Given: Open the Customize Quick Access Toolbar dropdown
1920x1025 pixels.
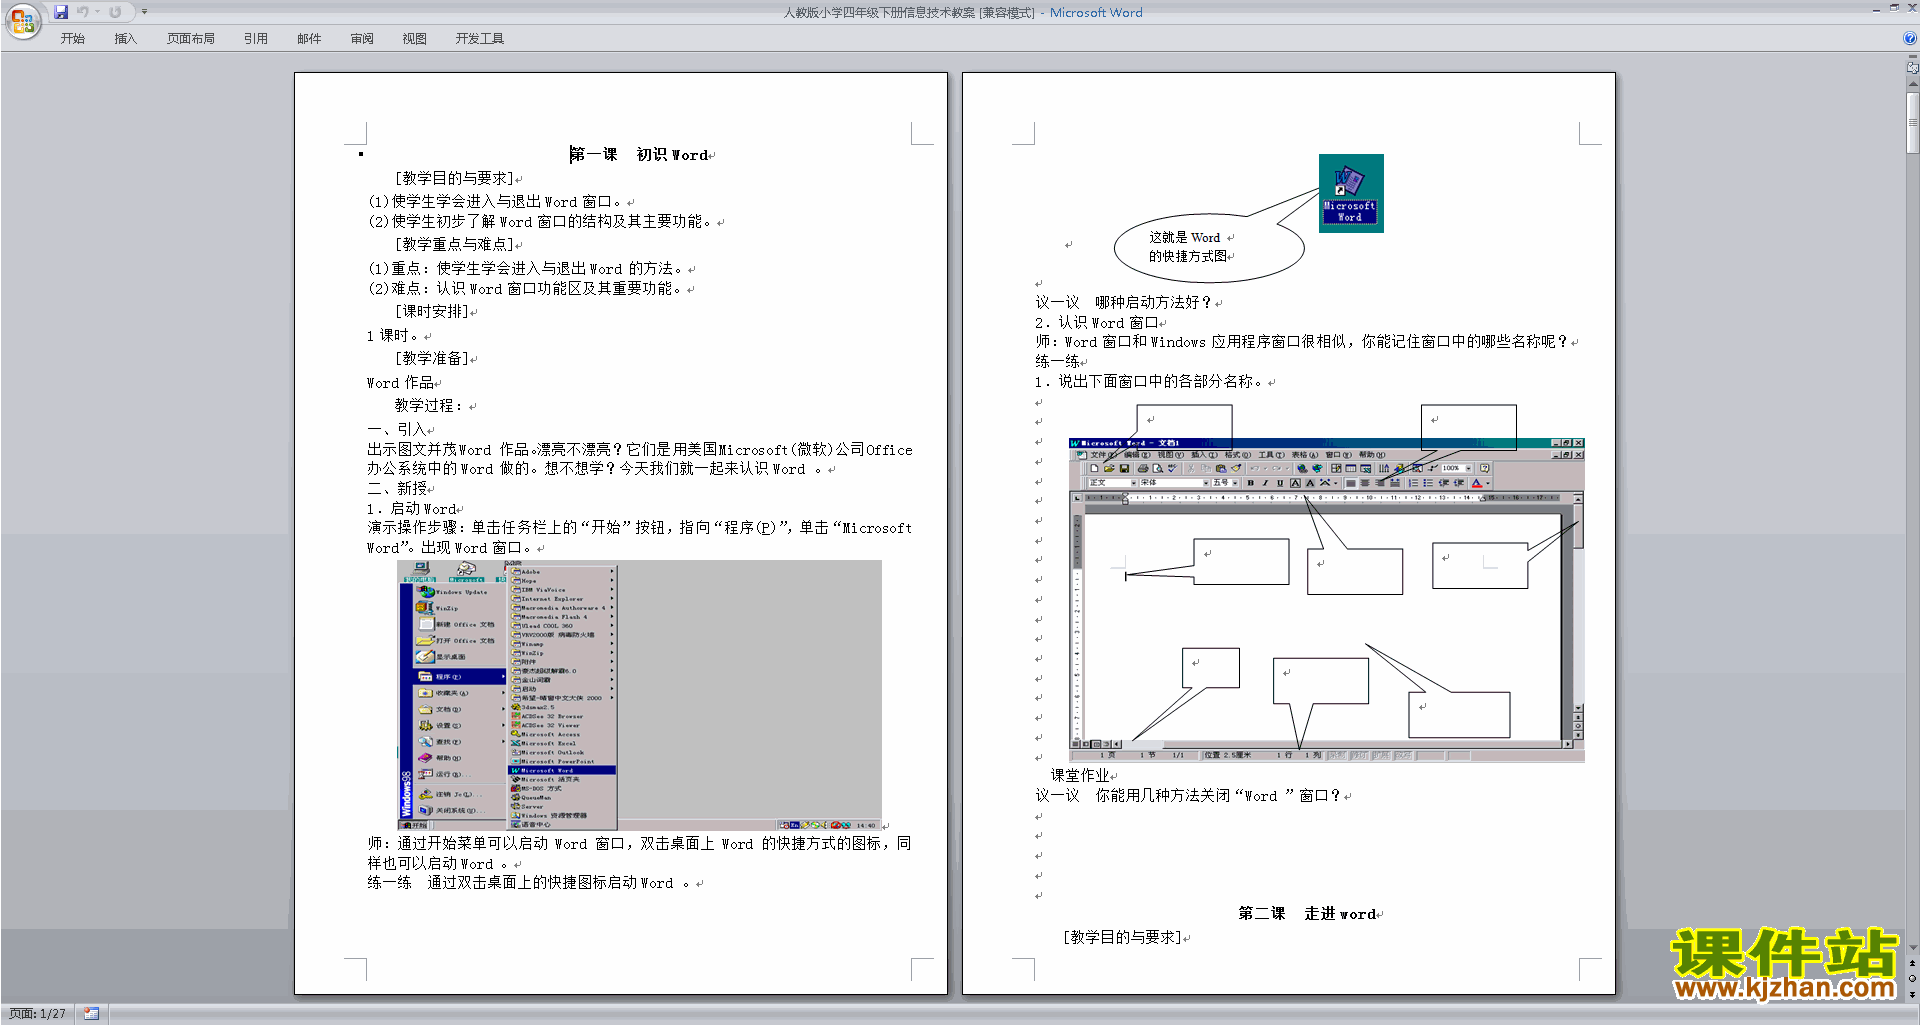Looking at the screenshot, I should [x=144, y=12].
